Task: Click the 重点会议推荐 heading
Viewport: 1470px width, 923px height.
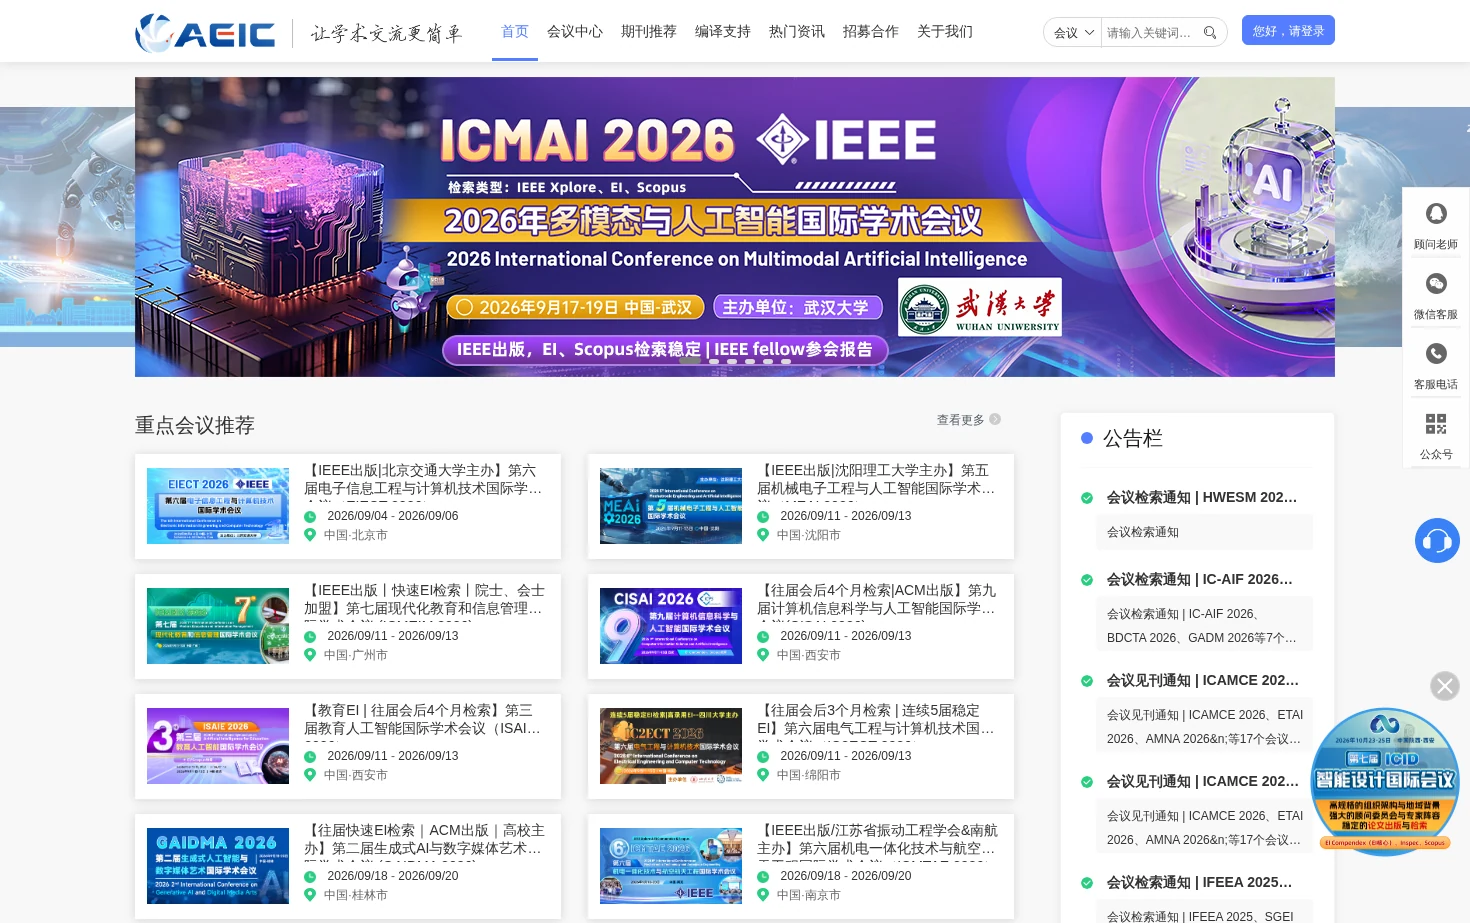Action: tap(195, 425)
